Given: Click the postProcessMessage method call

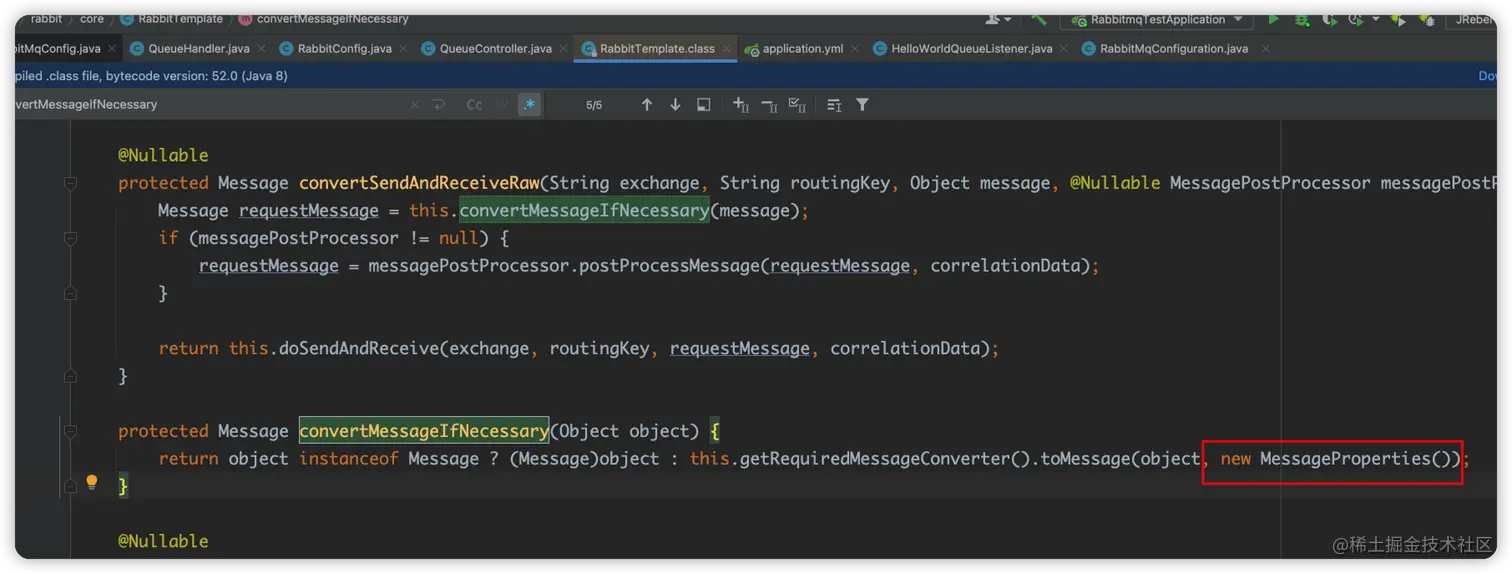Looking at the screenshot, I should coord(669,266).
